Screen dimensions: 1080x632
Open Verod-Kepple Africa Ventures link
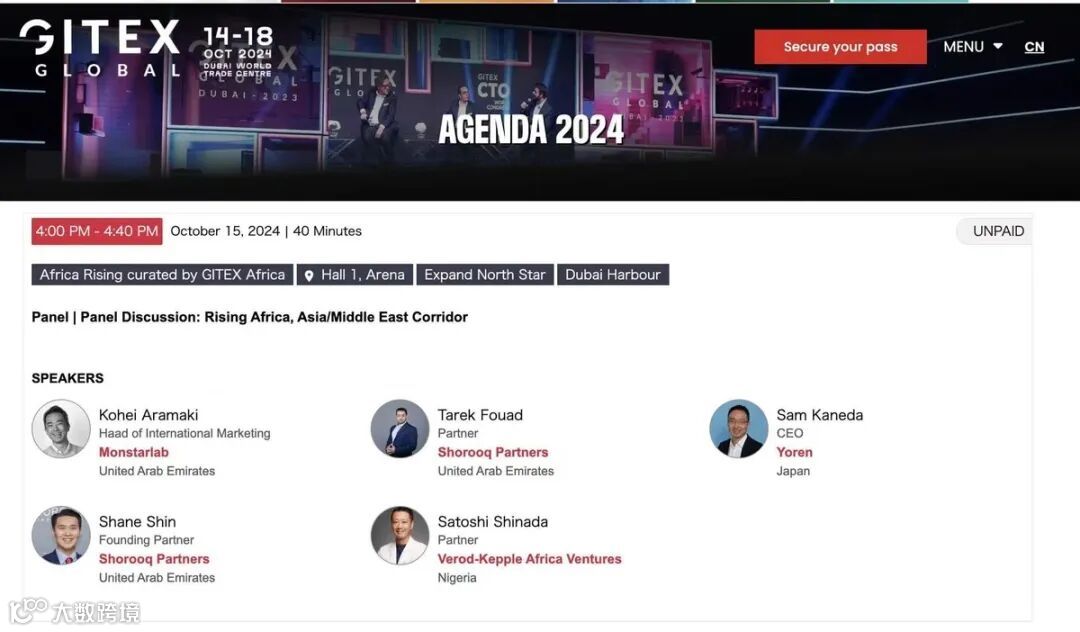click(x=530, y=559)
